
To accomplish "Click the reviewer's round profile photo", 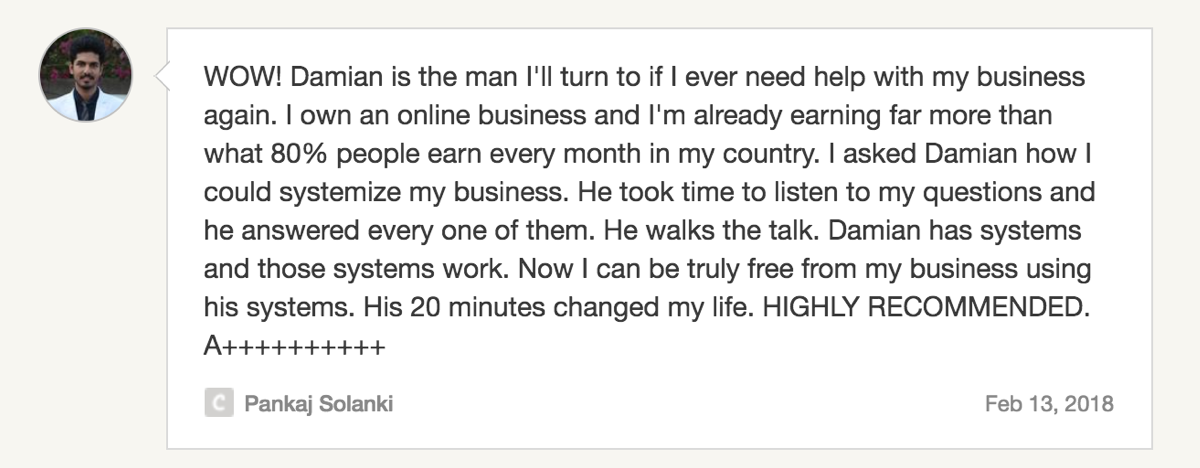I will [85, 75].
